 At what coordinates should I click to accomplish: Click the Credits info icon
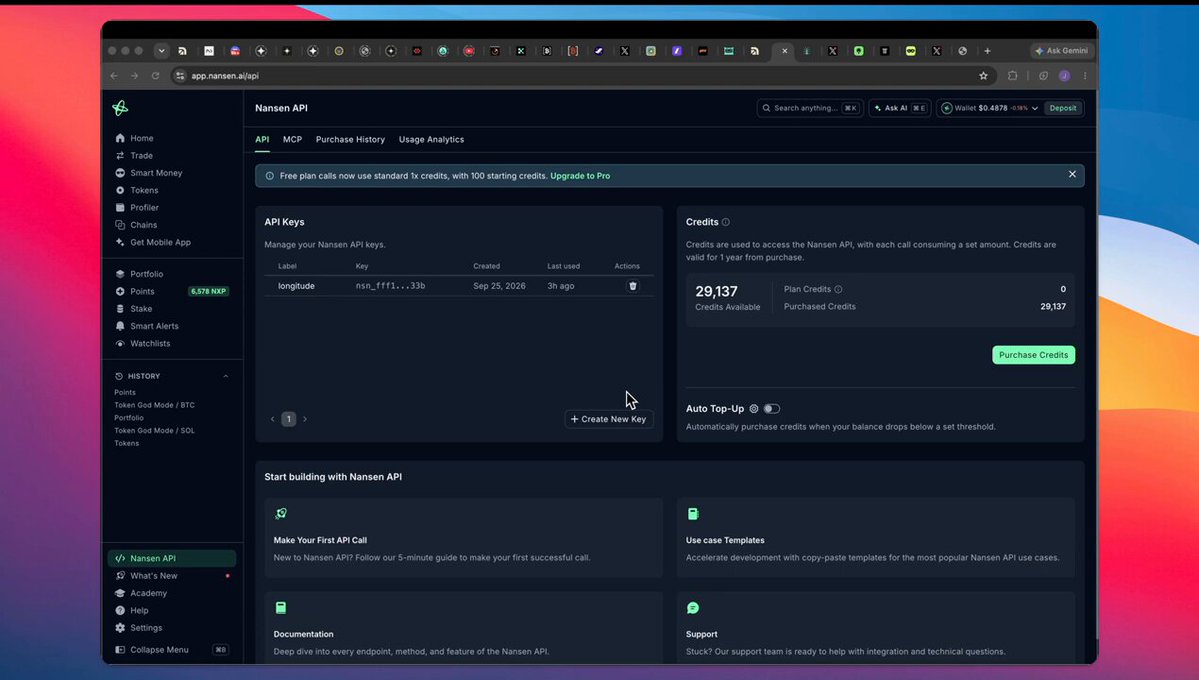pos(726,223)
